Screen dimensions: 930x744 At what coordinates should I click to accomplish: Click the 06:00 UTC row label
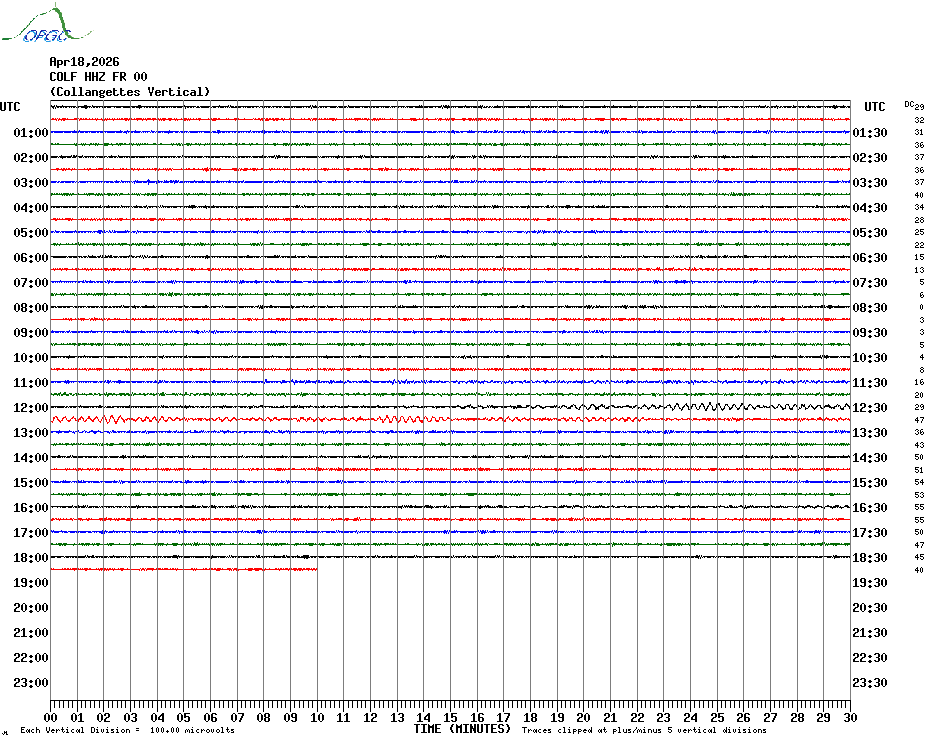coord(31,257)
